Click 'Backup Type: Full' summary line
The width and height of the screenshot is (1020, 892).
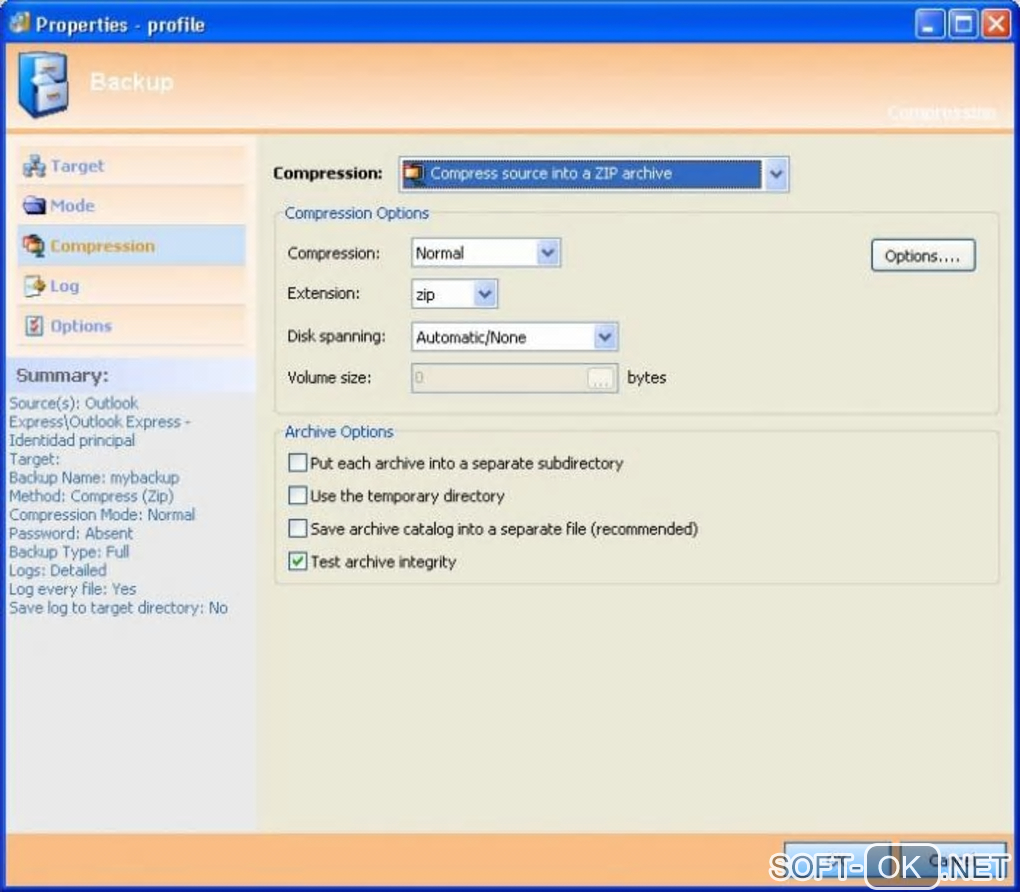pyautogui.click(x=69, y=552)
